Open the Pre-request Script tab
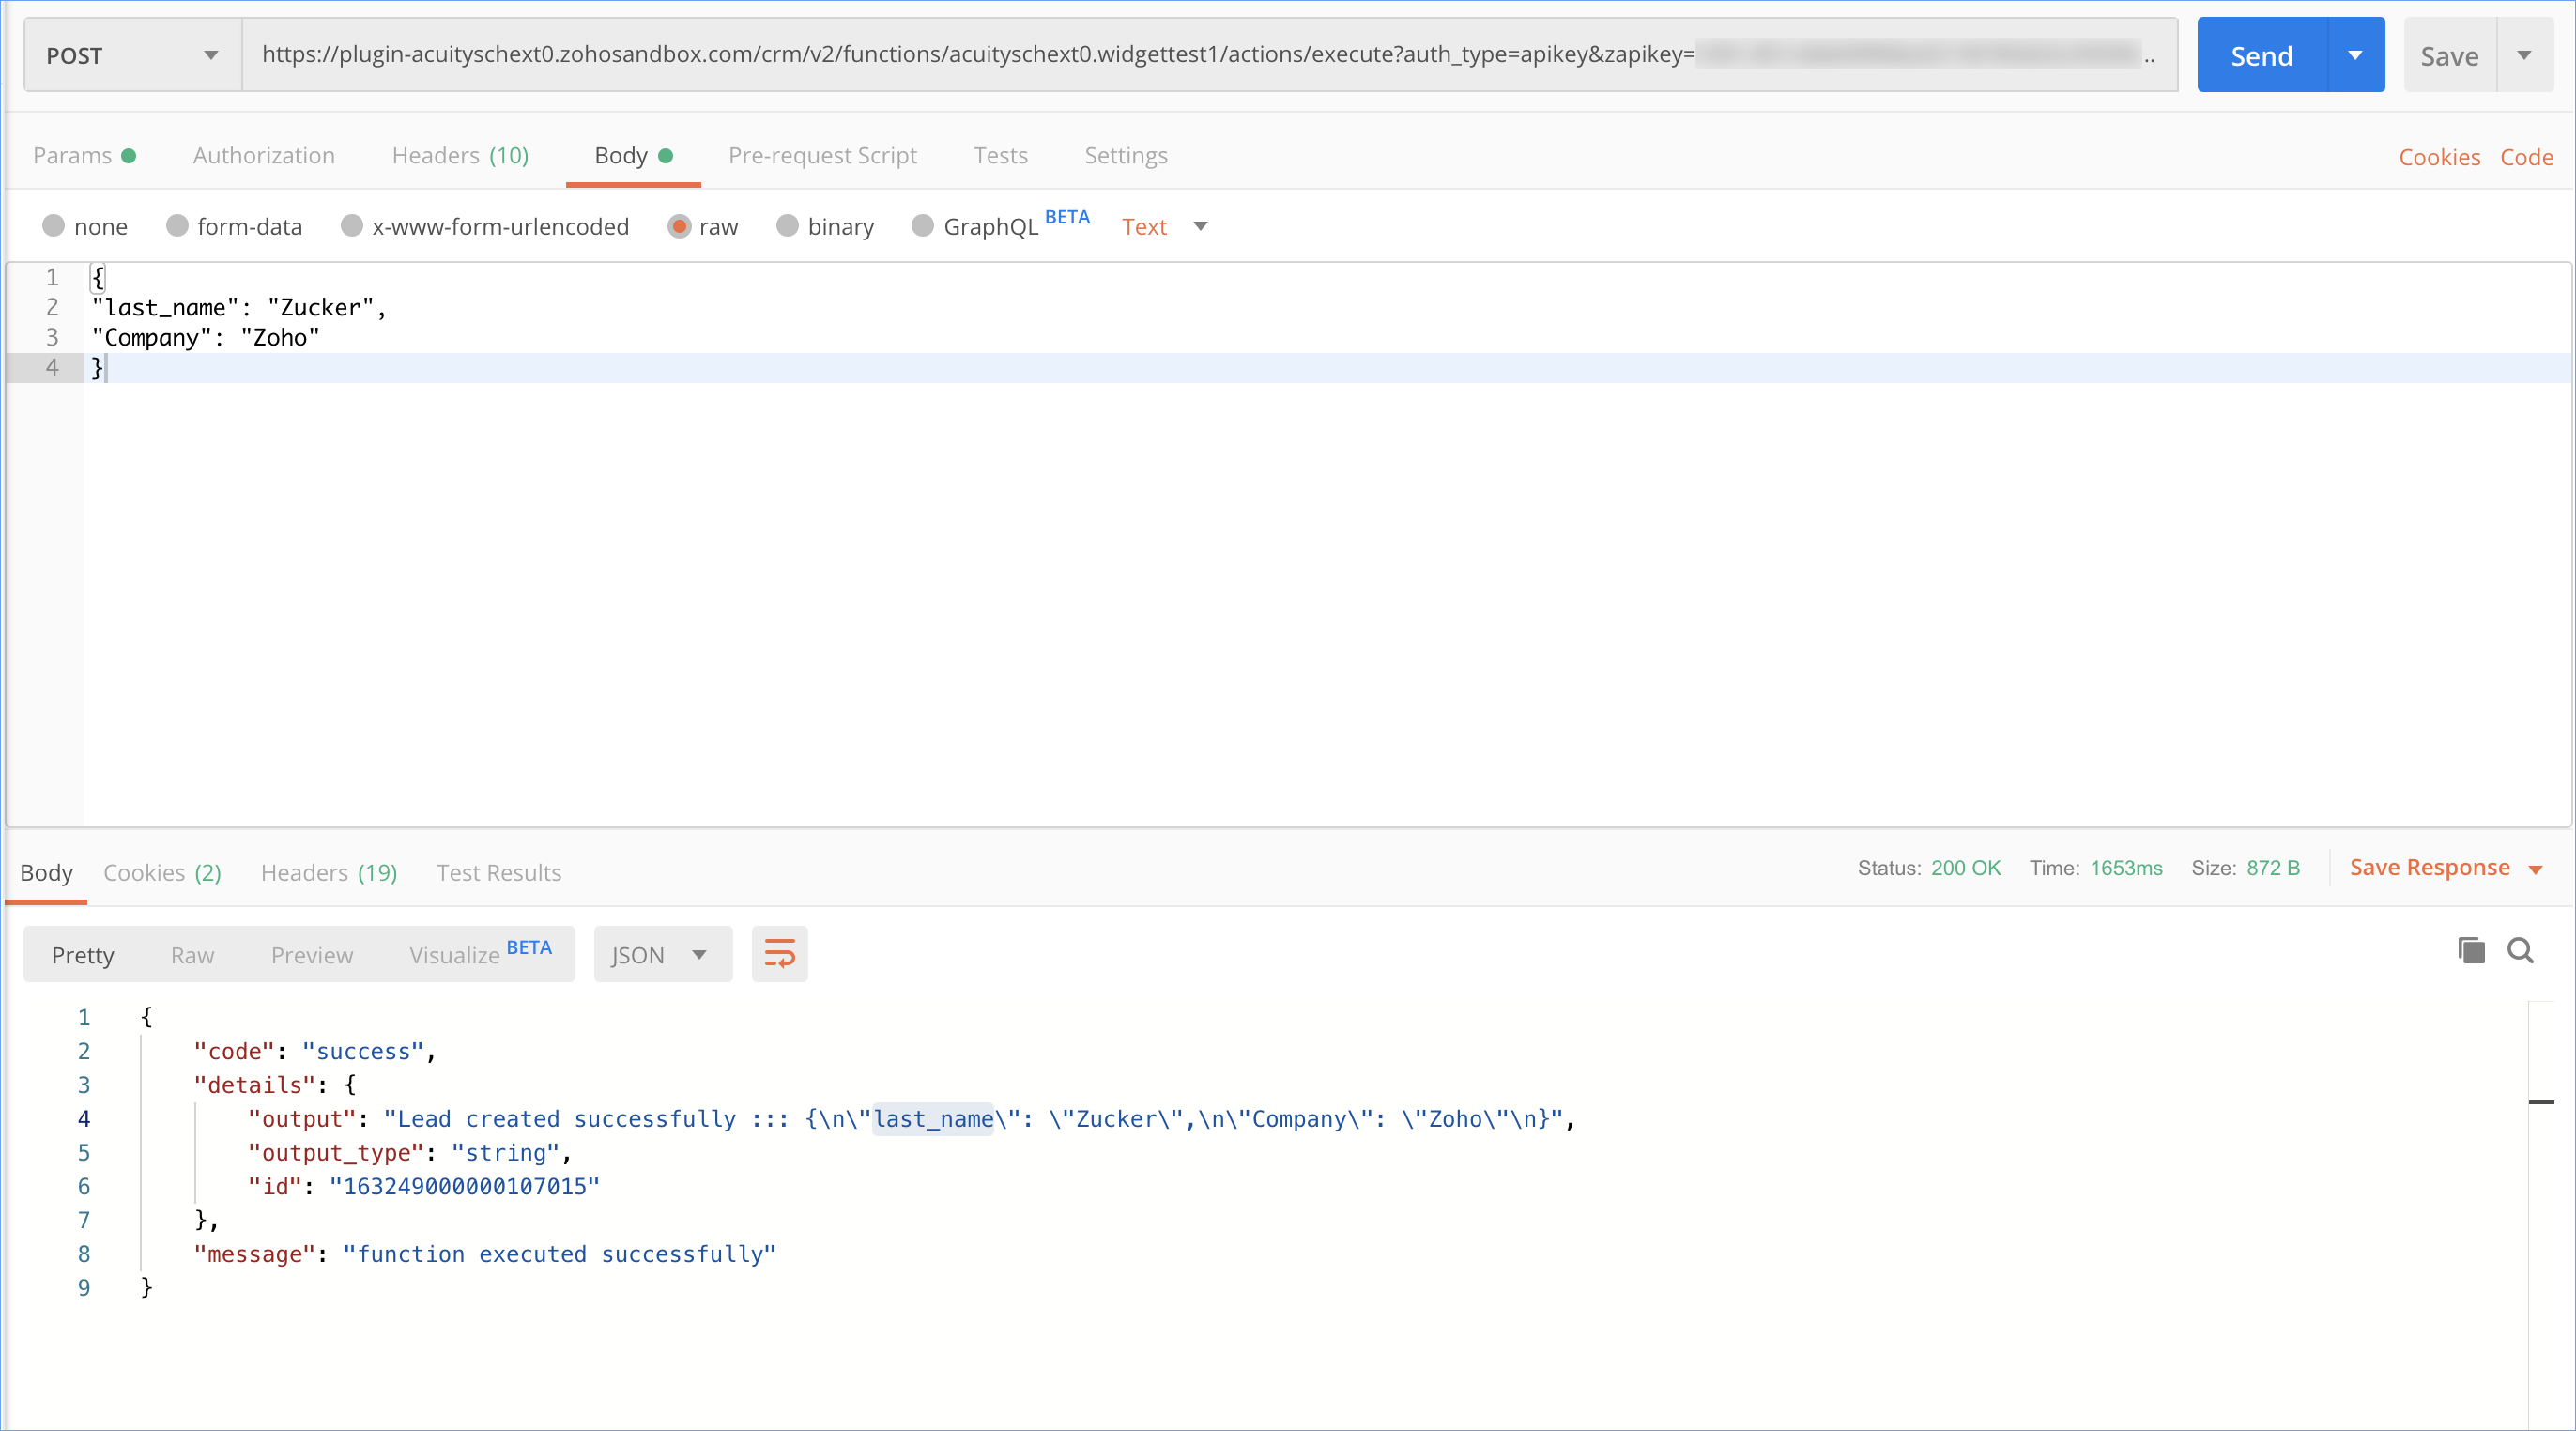Image resolution: width=2576 pixels, height=1431 pixels. tap(822, 155)
